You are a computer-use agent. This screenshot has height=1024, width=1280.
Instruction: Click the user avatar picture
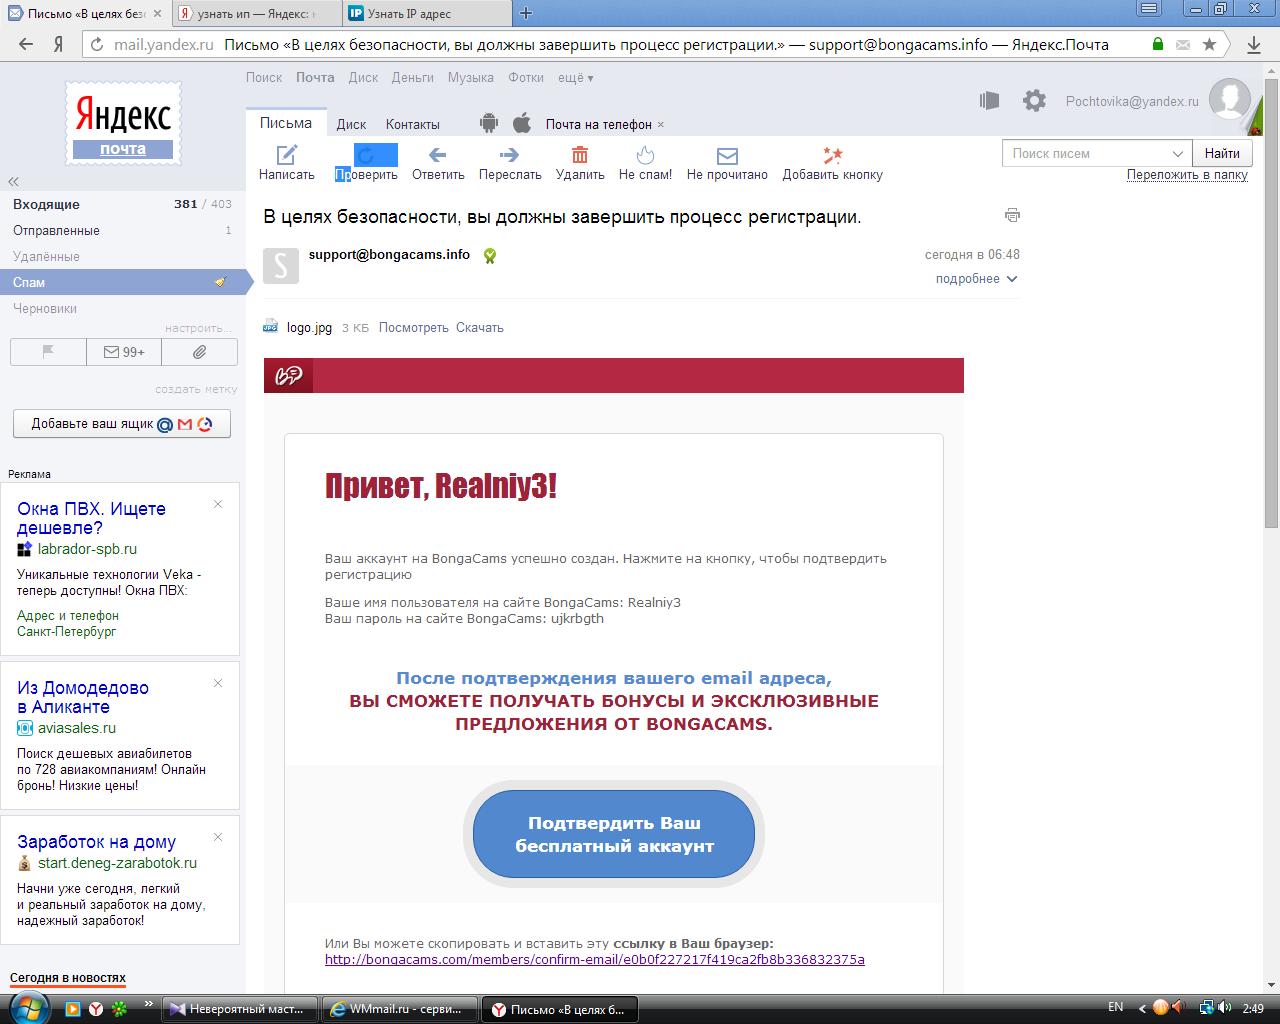coord(1230,100)
